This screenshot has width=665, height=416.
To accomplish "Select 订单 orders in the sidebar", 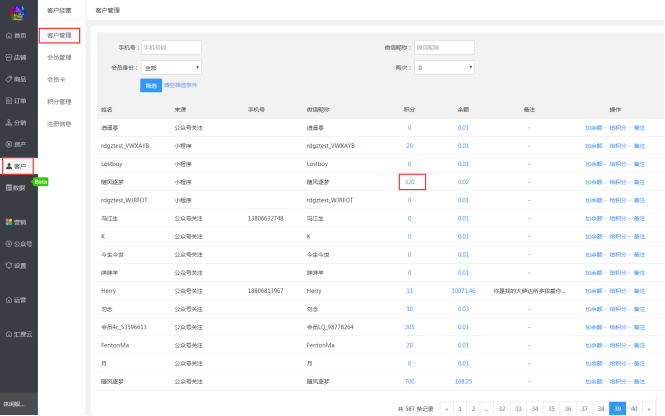I will tap(17, 100).
